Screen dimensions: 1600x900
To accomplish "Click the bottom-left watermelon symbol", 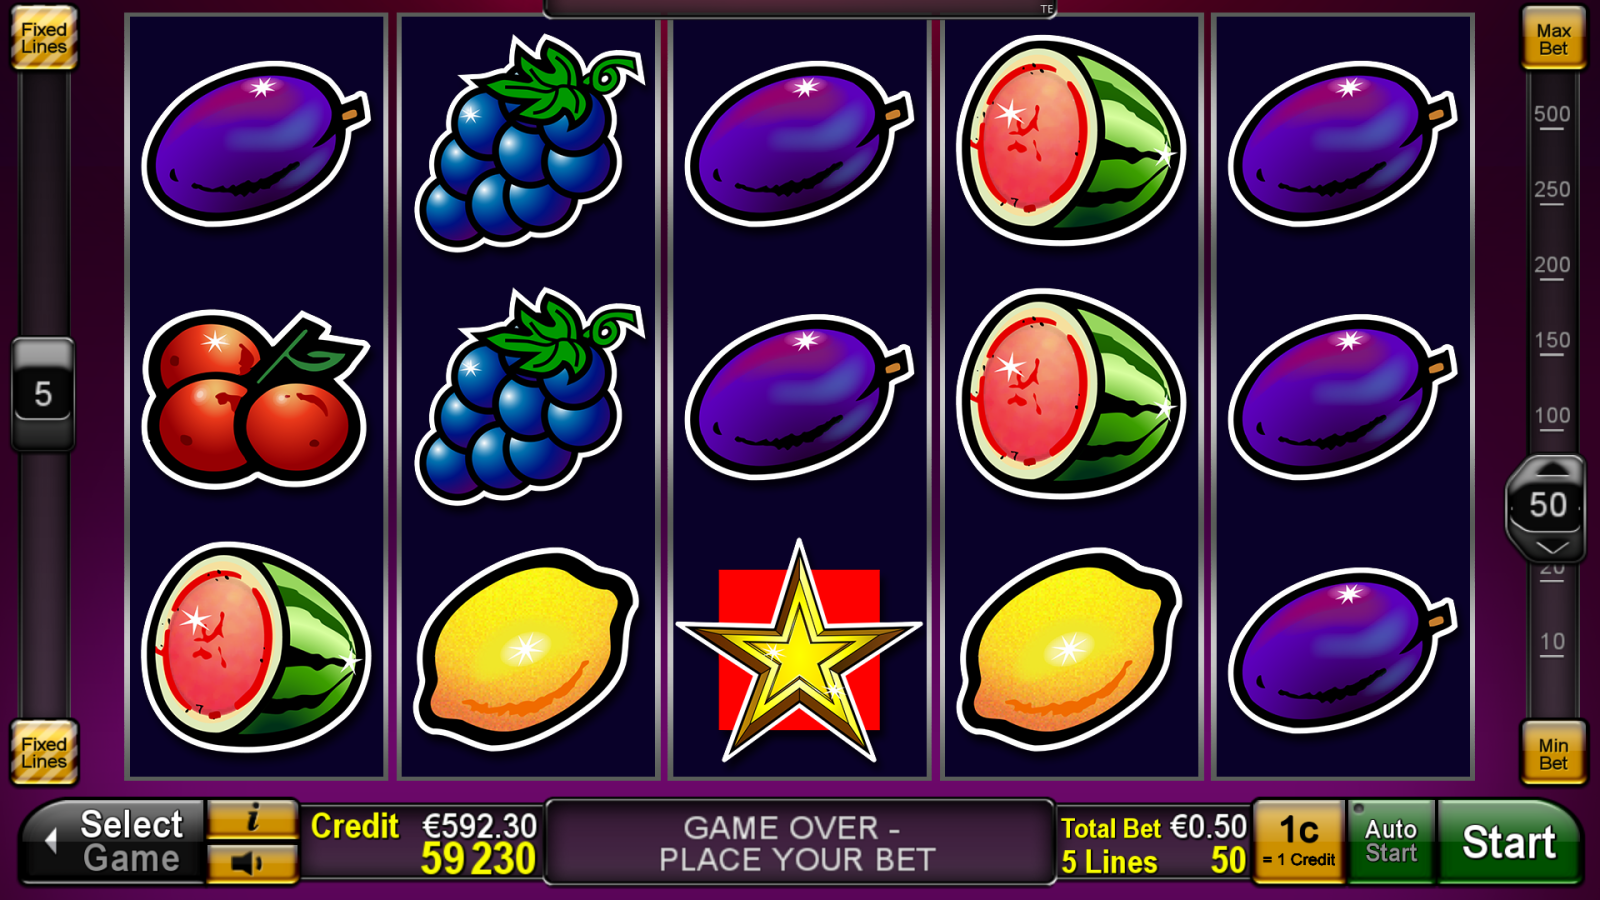I will (x=256, y=647).
